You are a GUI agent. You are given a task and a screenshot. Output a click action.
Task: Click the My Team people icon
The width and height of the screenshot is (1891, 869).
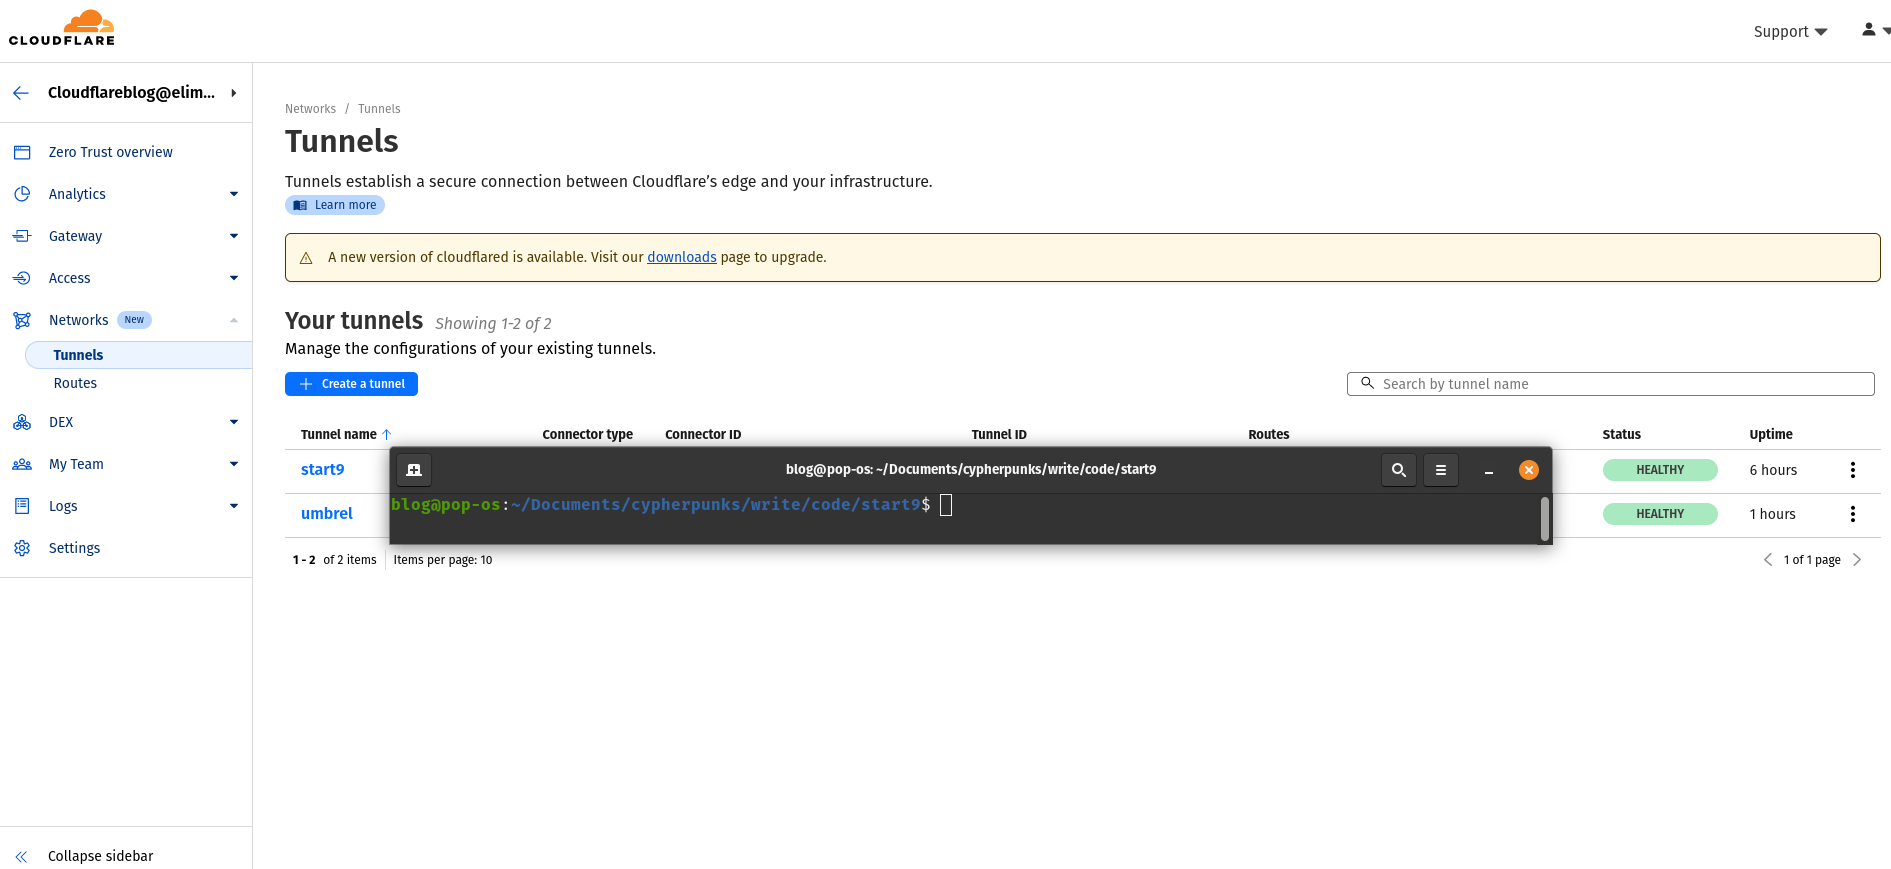click(x=22, y=464)
